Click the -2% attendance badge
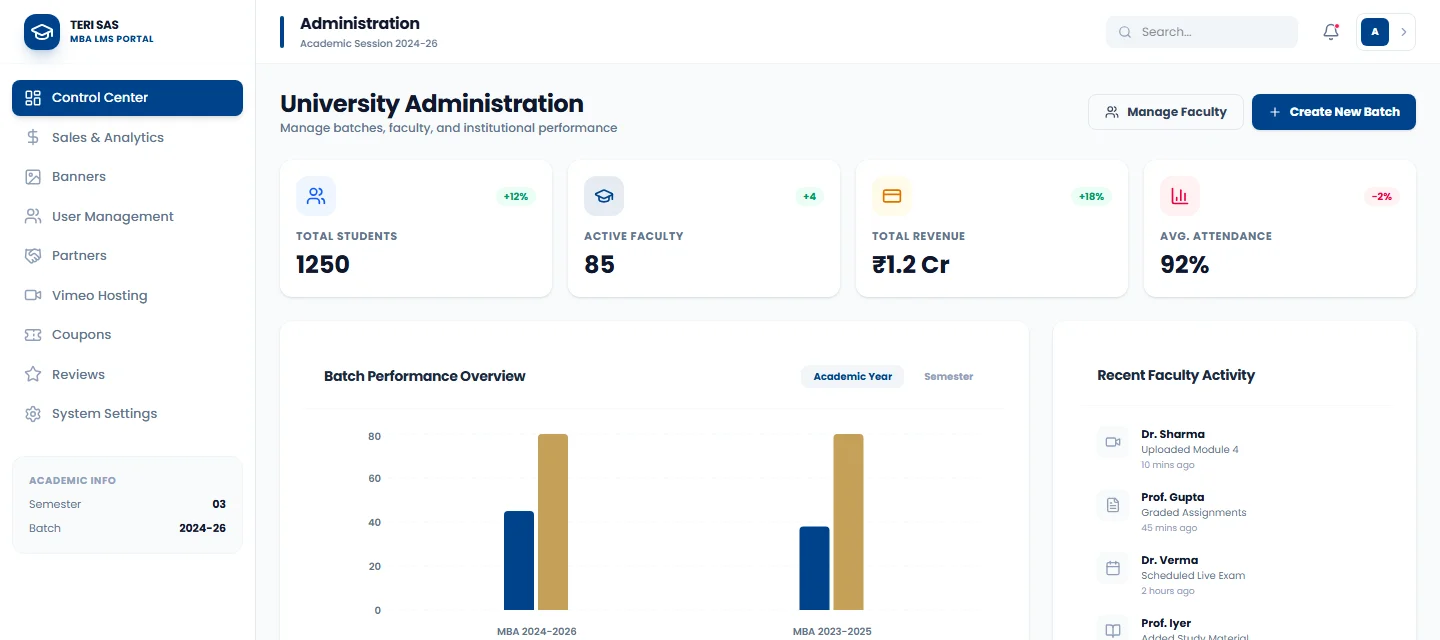The width and height of the screenshot is (1440, 640). pyautogui.click(x=1382, y=197)
